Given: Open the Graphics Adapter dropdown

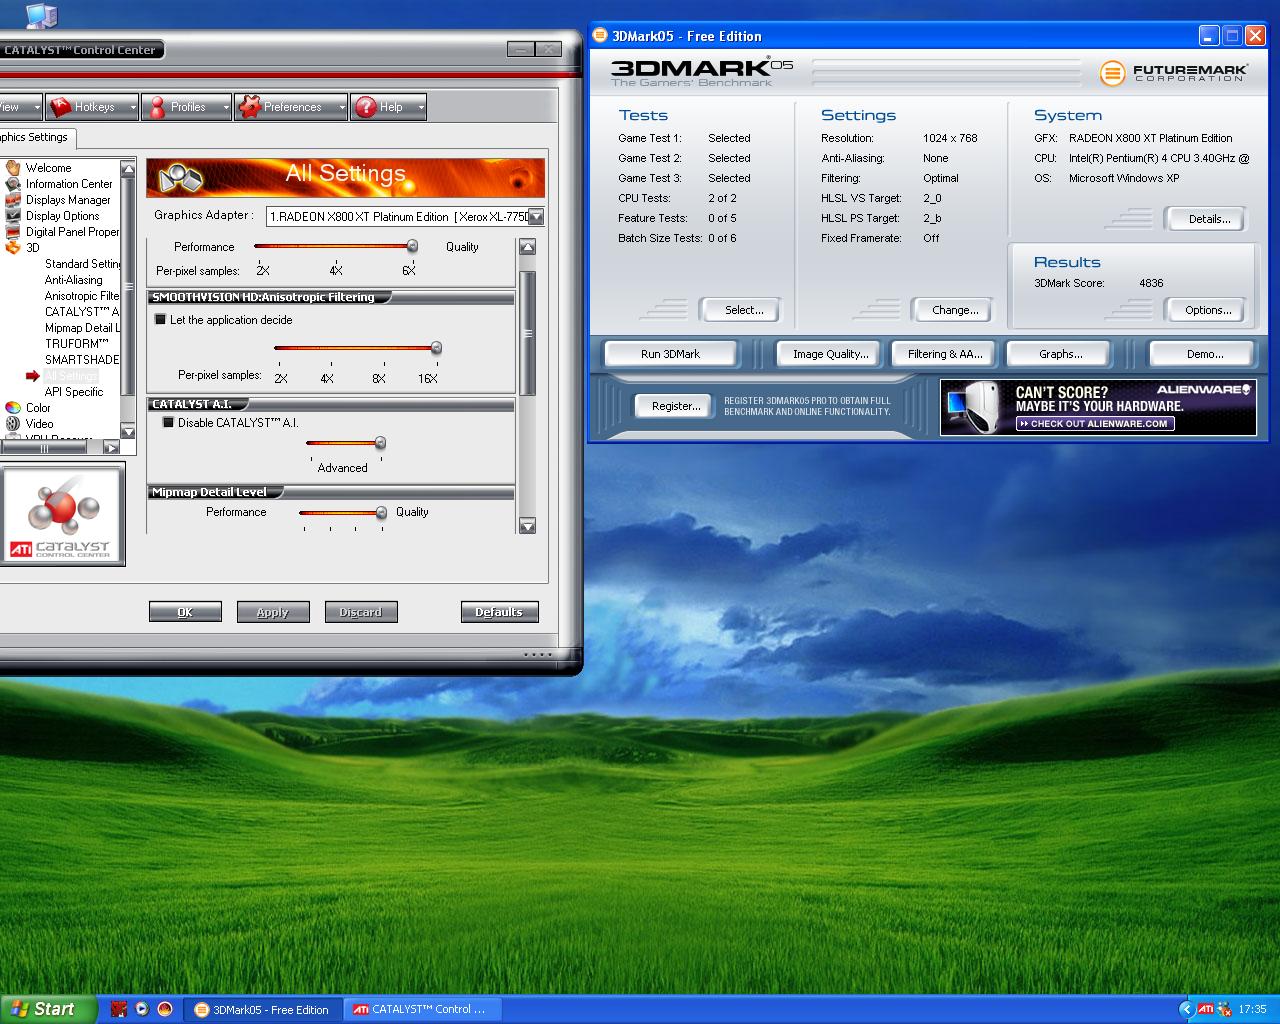Looking at the screenshot, I should pos(536,217).
